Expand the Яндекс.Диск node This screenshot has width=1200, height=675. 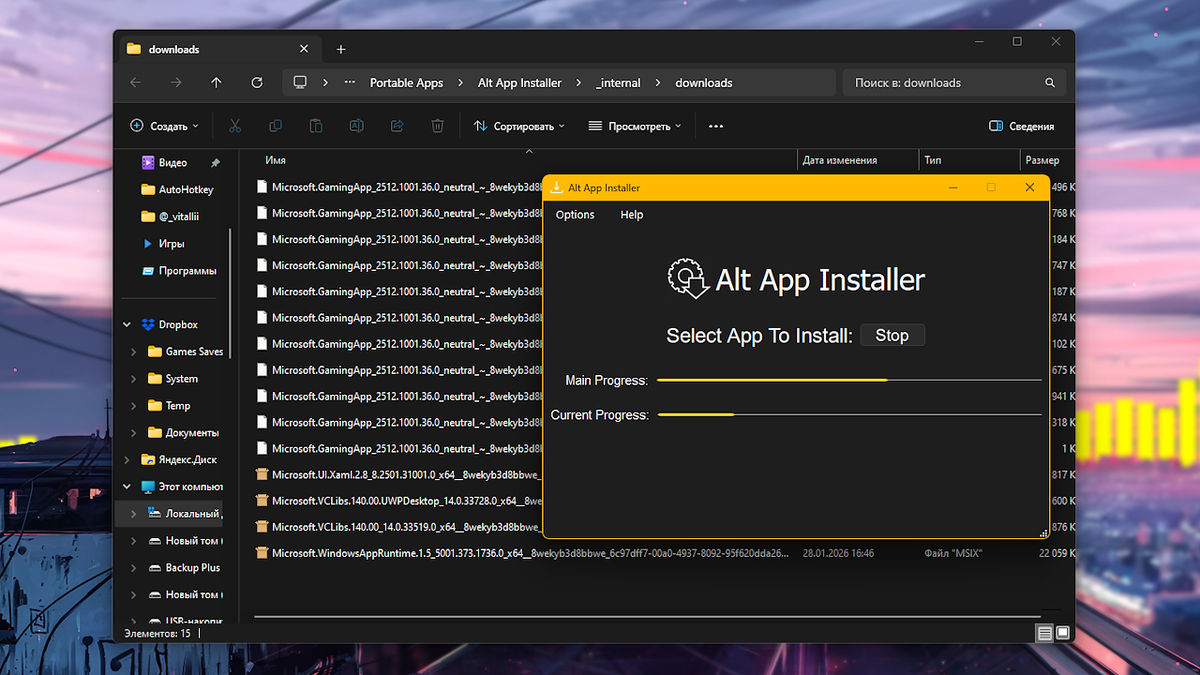[x=127, y=459]
